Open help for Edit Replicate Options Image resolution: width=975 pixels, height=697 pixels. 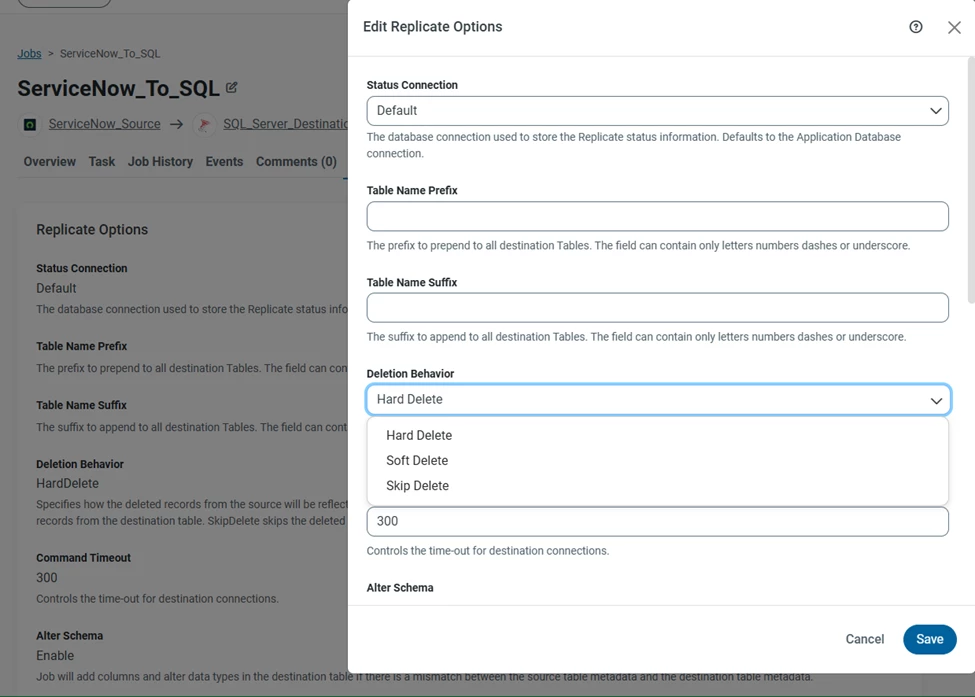(x=915, y=27)
